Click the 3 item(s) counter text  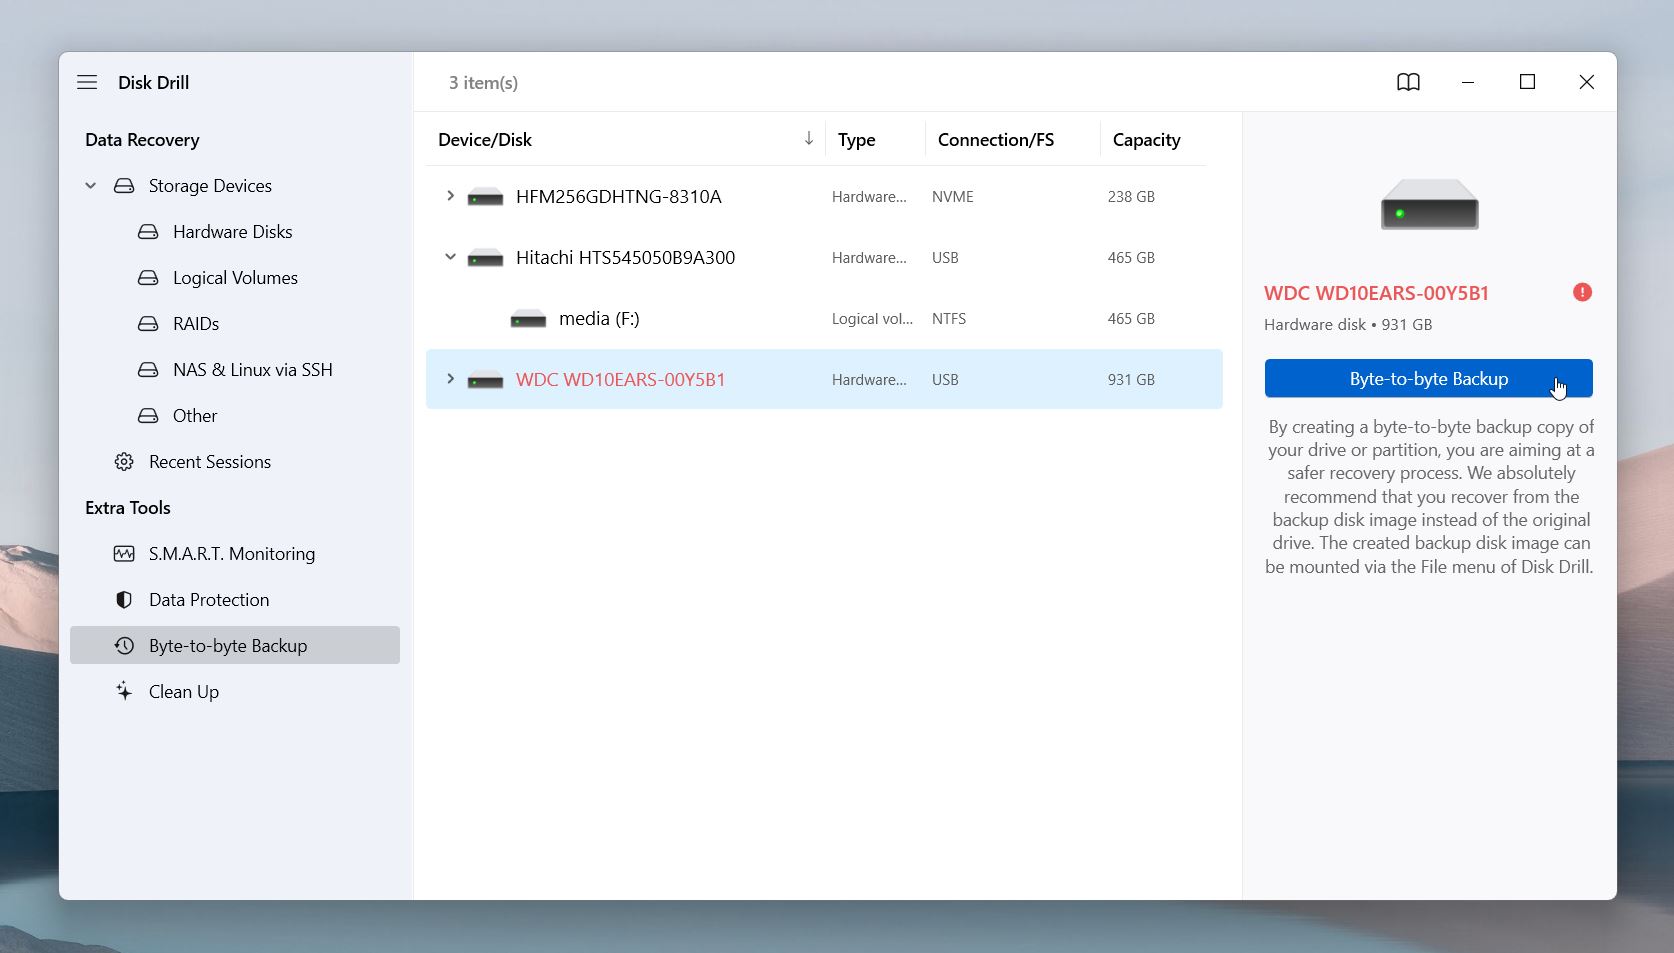483,83
